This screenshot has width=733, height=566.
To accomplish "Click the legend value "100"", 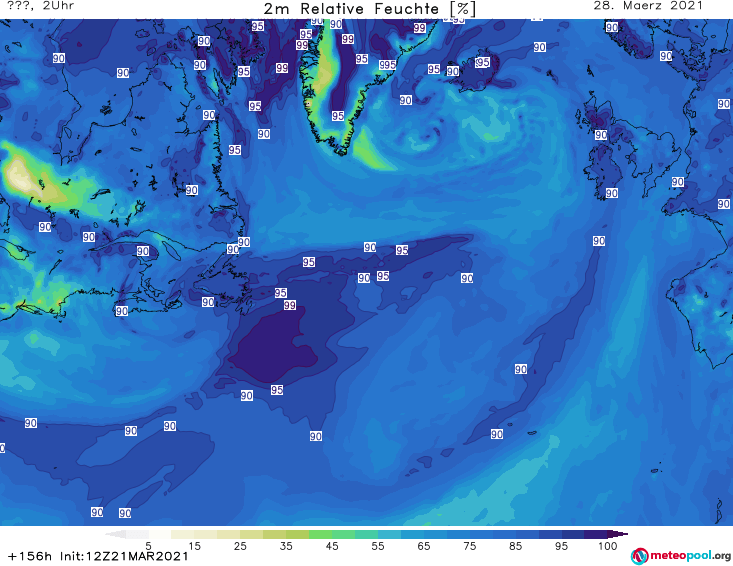I will point(607,546).
